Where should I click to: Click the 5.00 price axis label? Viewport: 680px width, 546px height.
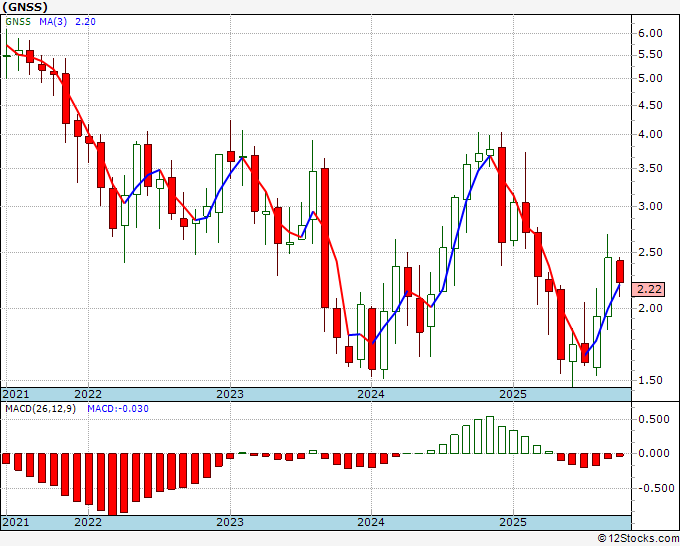point(650,78)
